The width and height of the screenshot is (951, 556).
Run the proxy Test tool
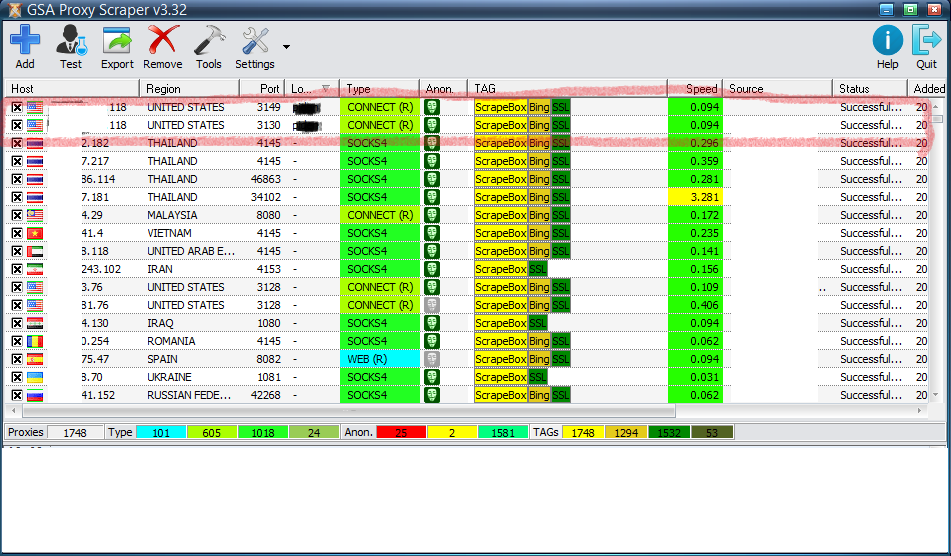(71, 41)
